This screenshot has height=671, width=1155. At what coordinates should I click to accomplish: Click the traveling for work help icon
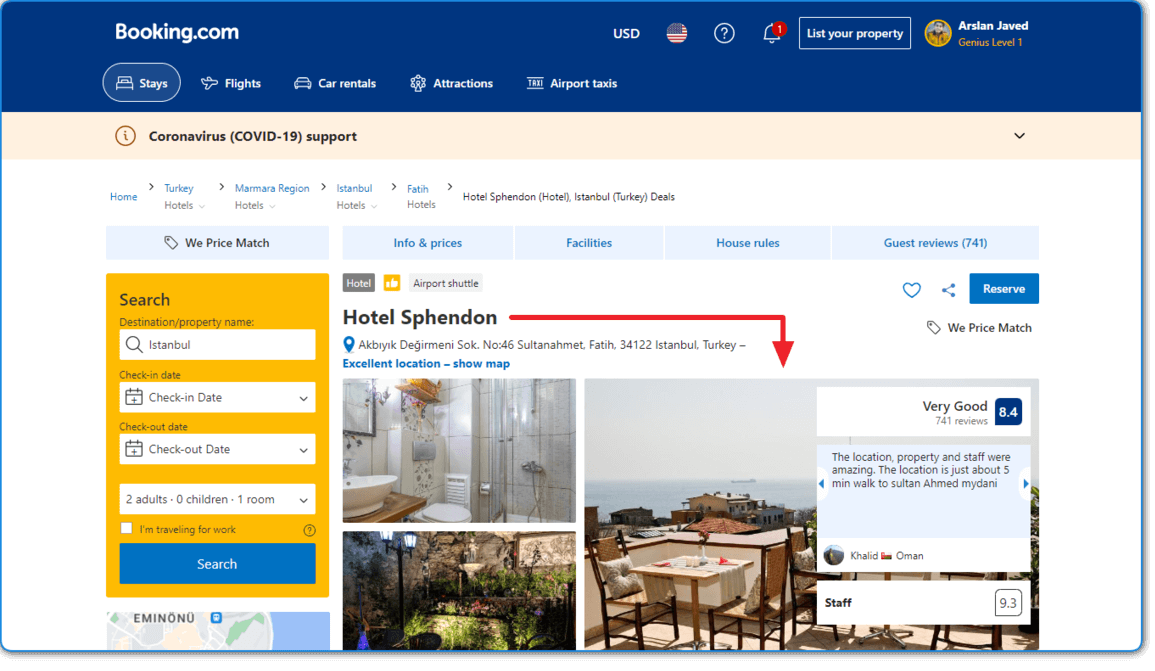click(309, 530)
